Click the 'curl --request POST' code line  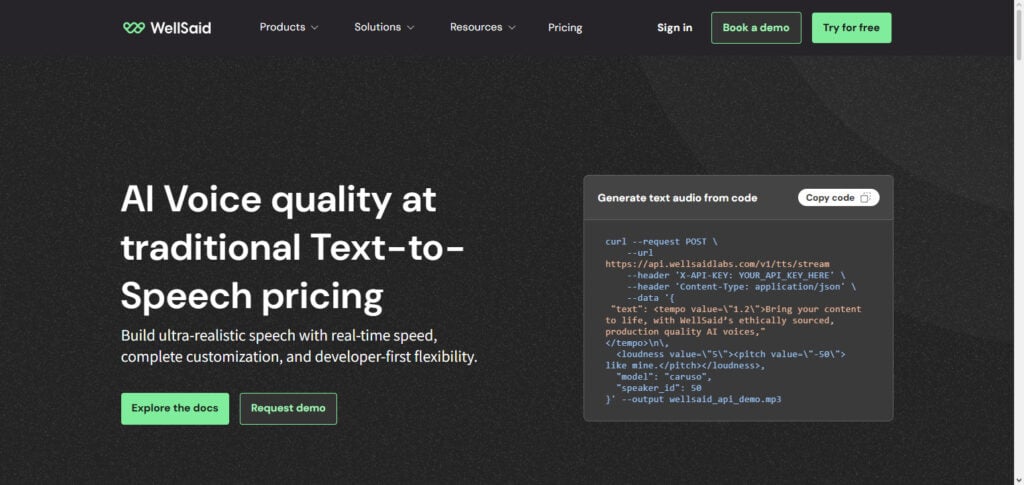coord(662,242)
